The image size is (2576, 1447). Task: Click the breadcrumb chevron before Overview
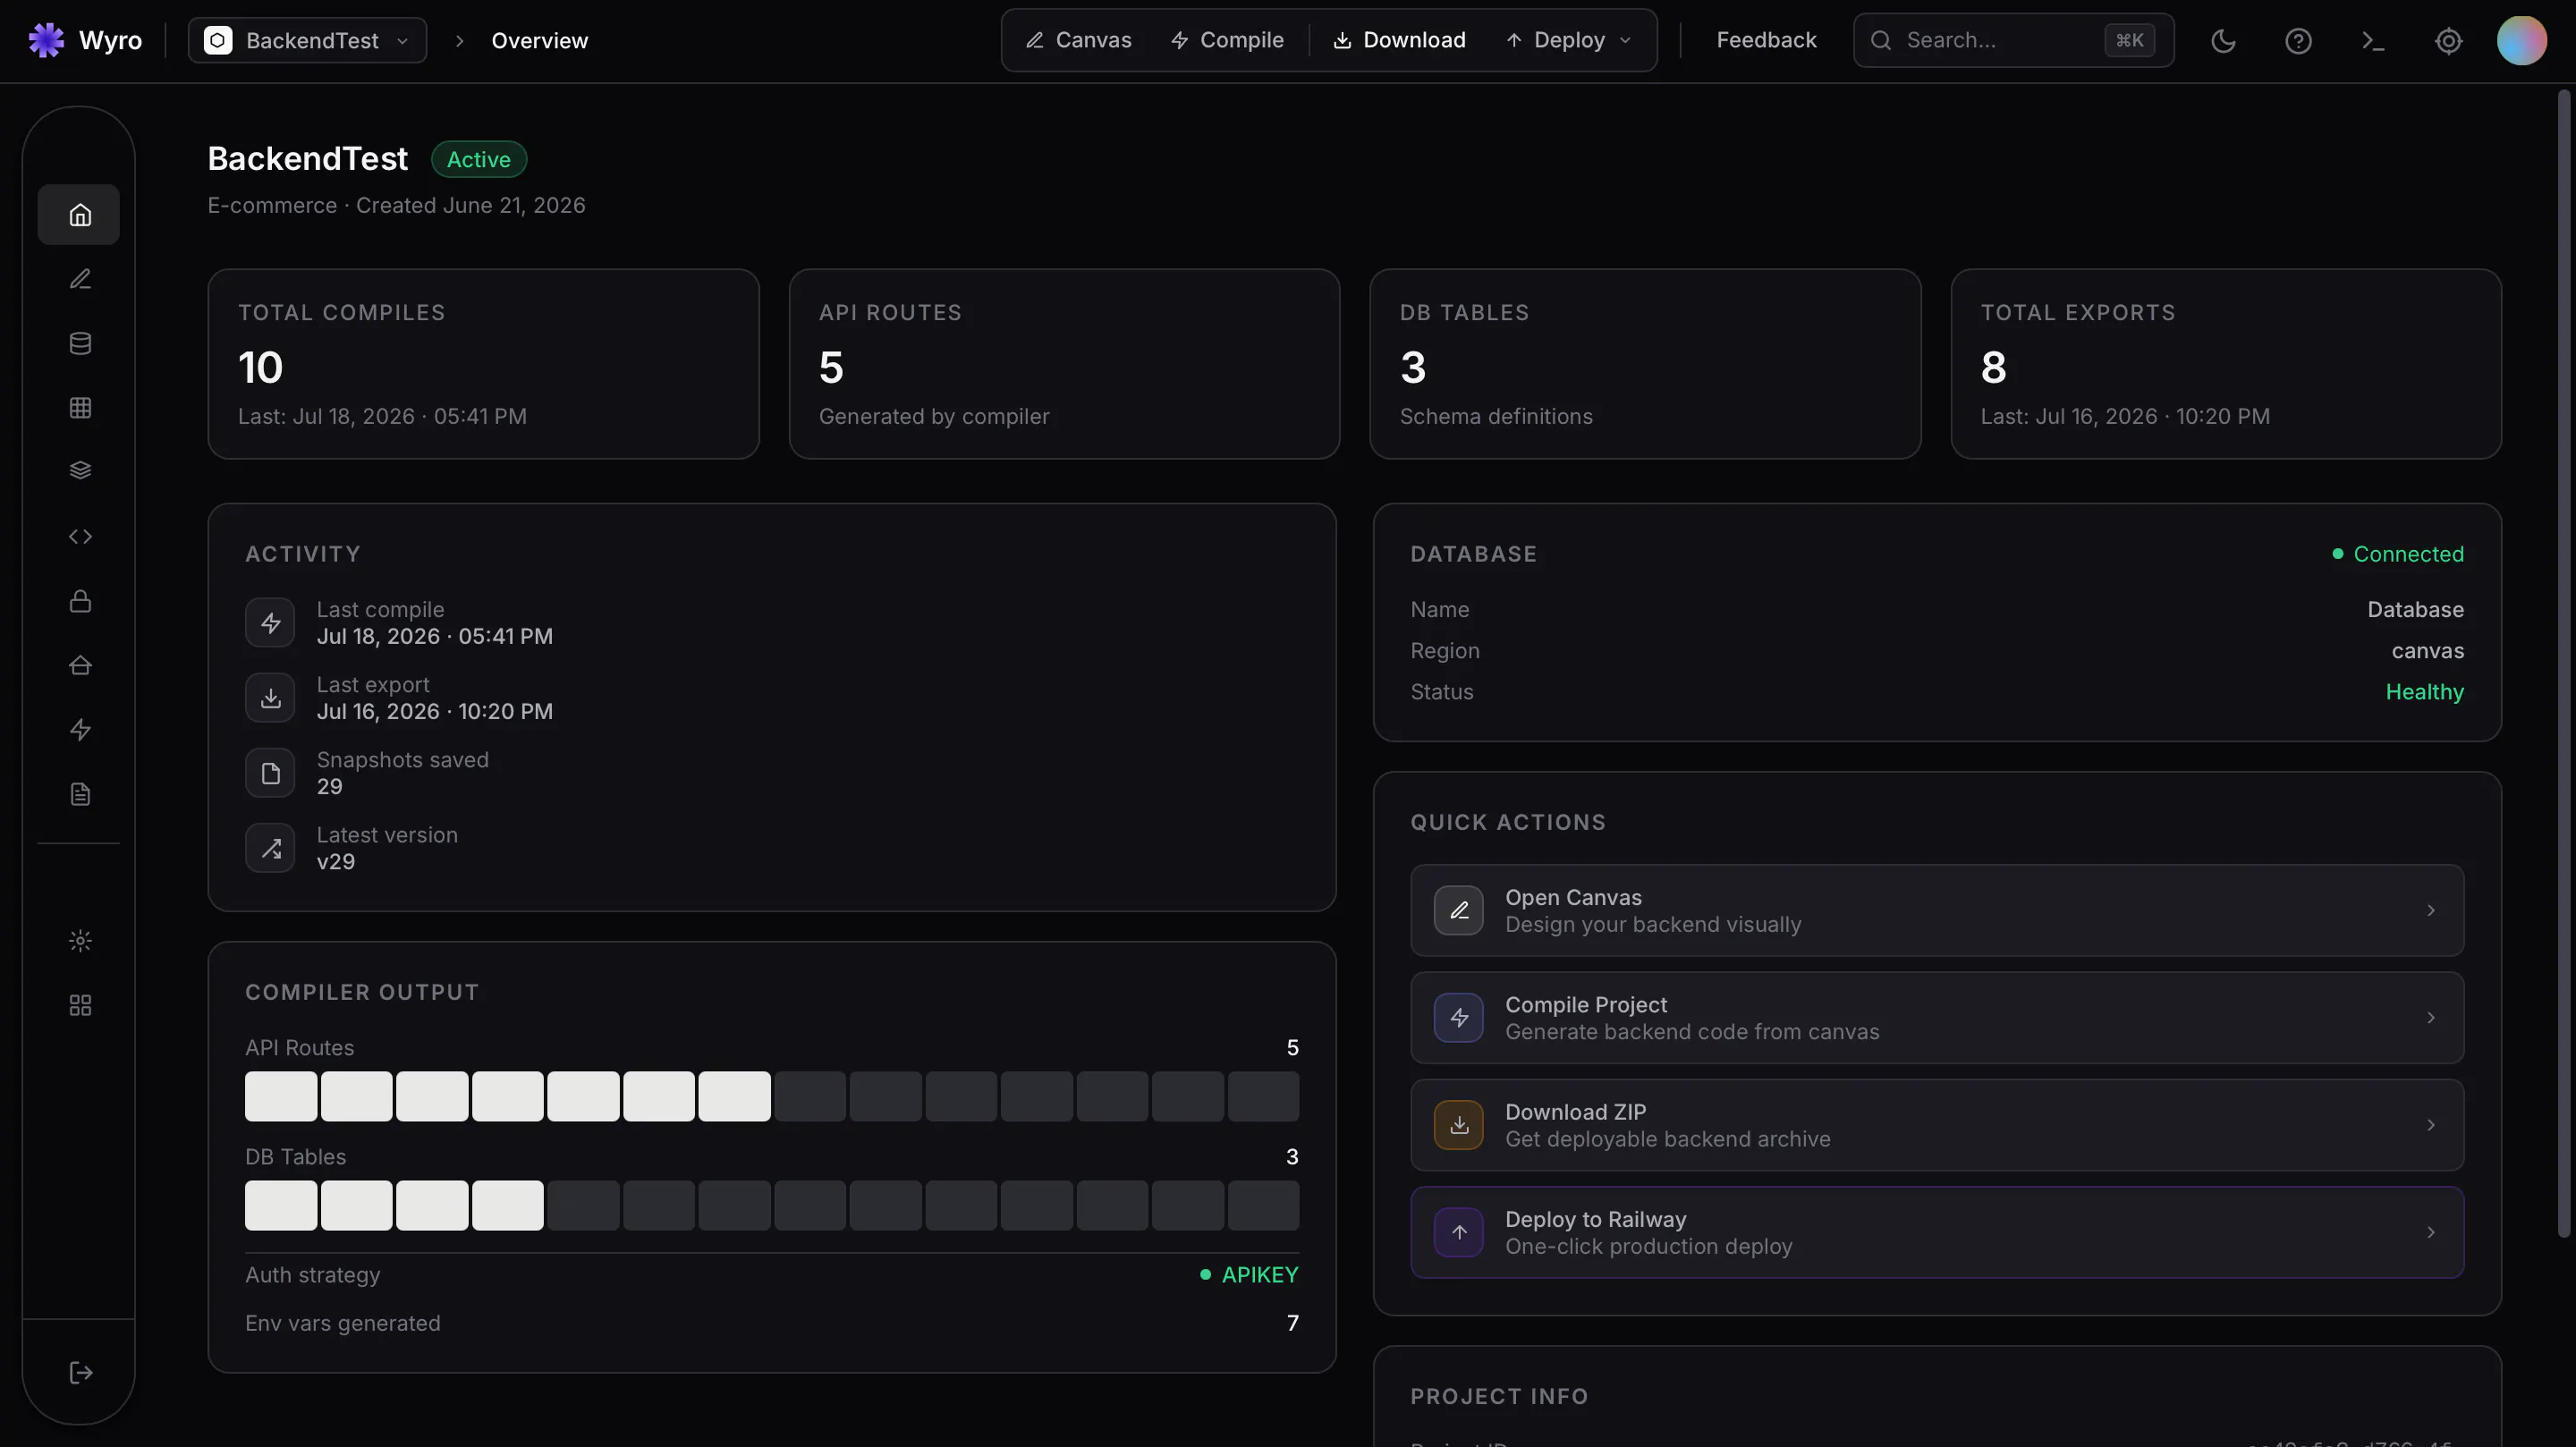[x=459, y=41]
